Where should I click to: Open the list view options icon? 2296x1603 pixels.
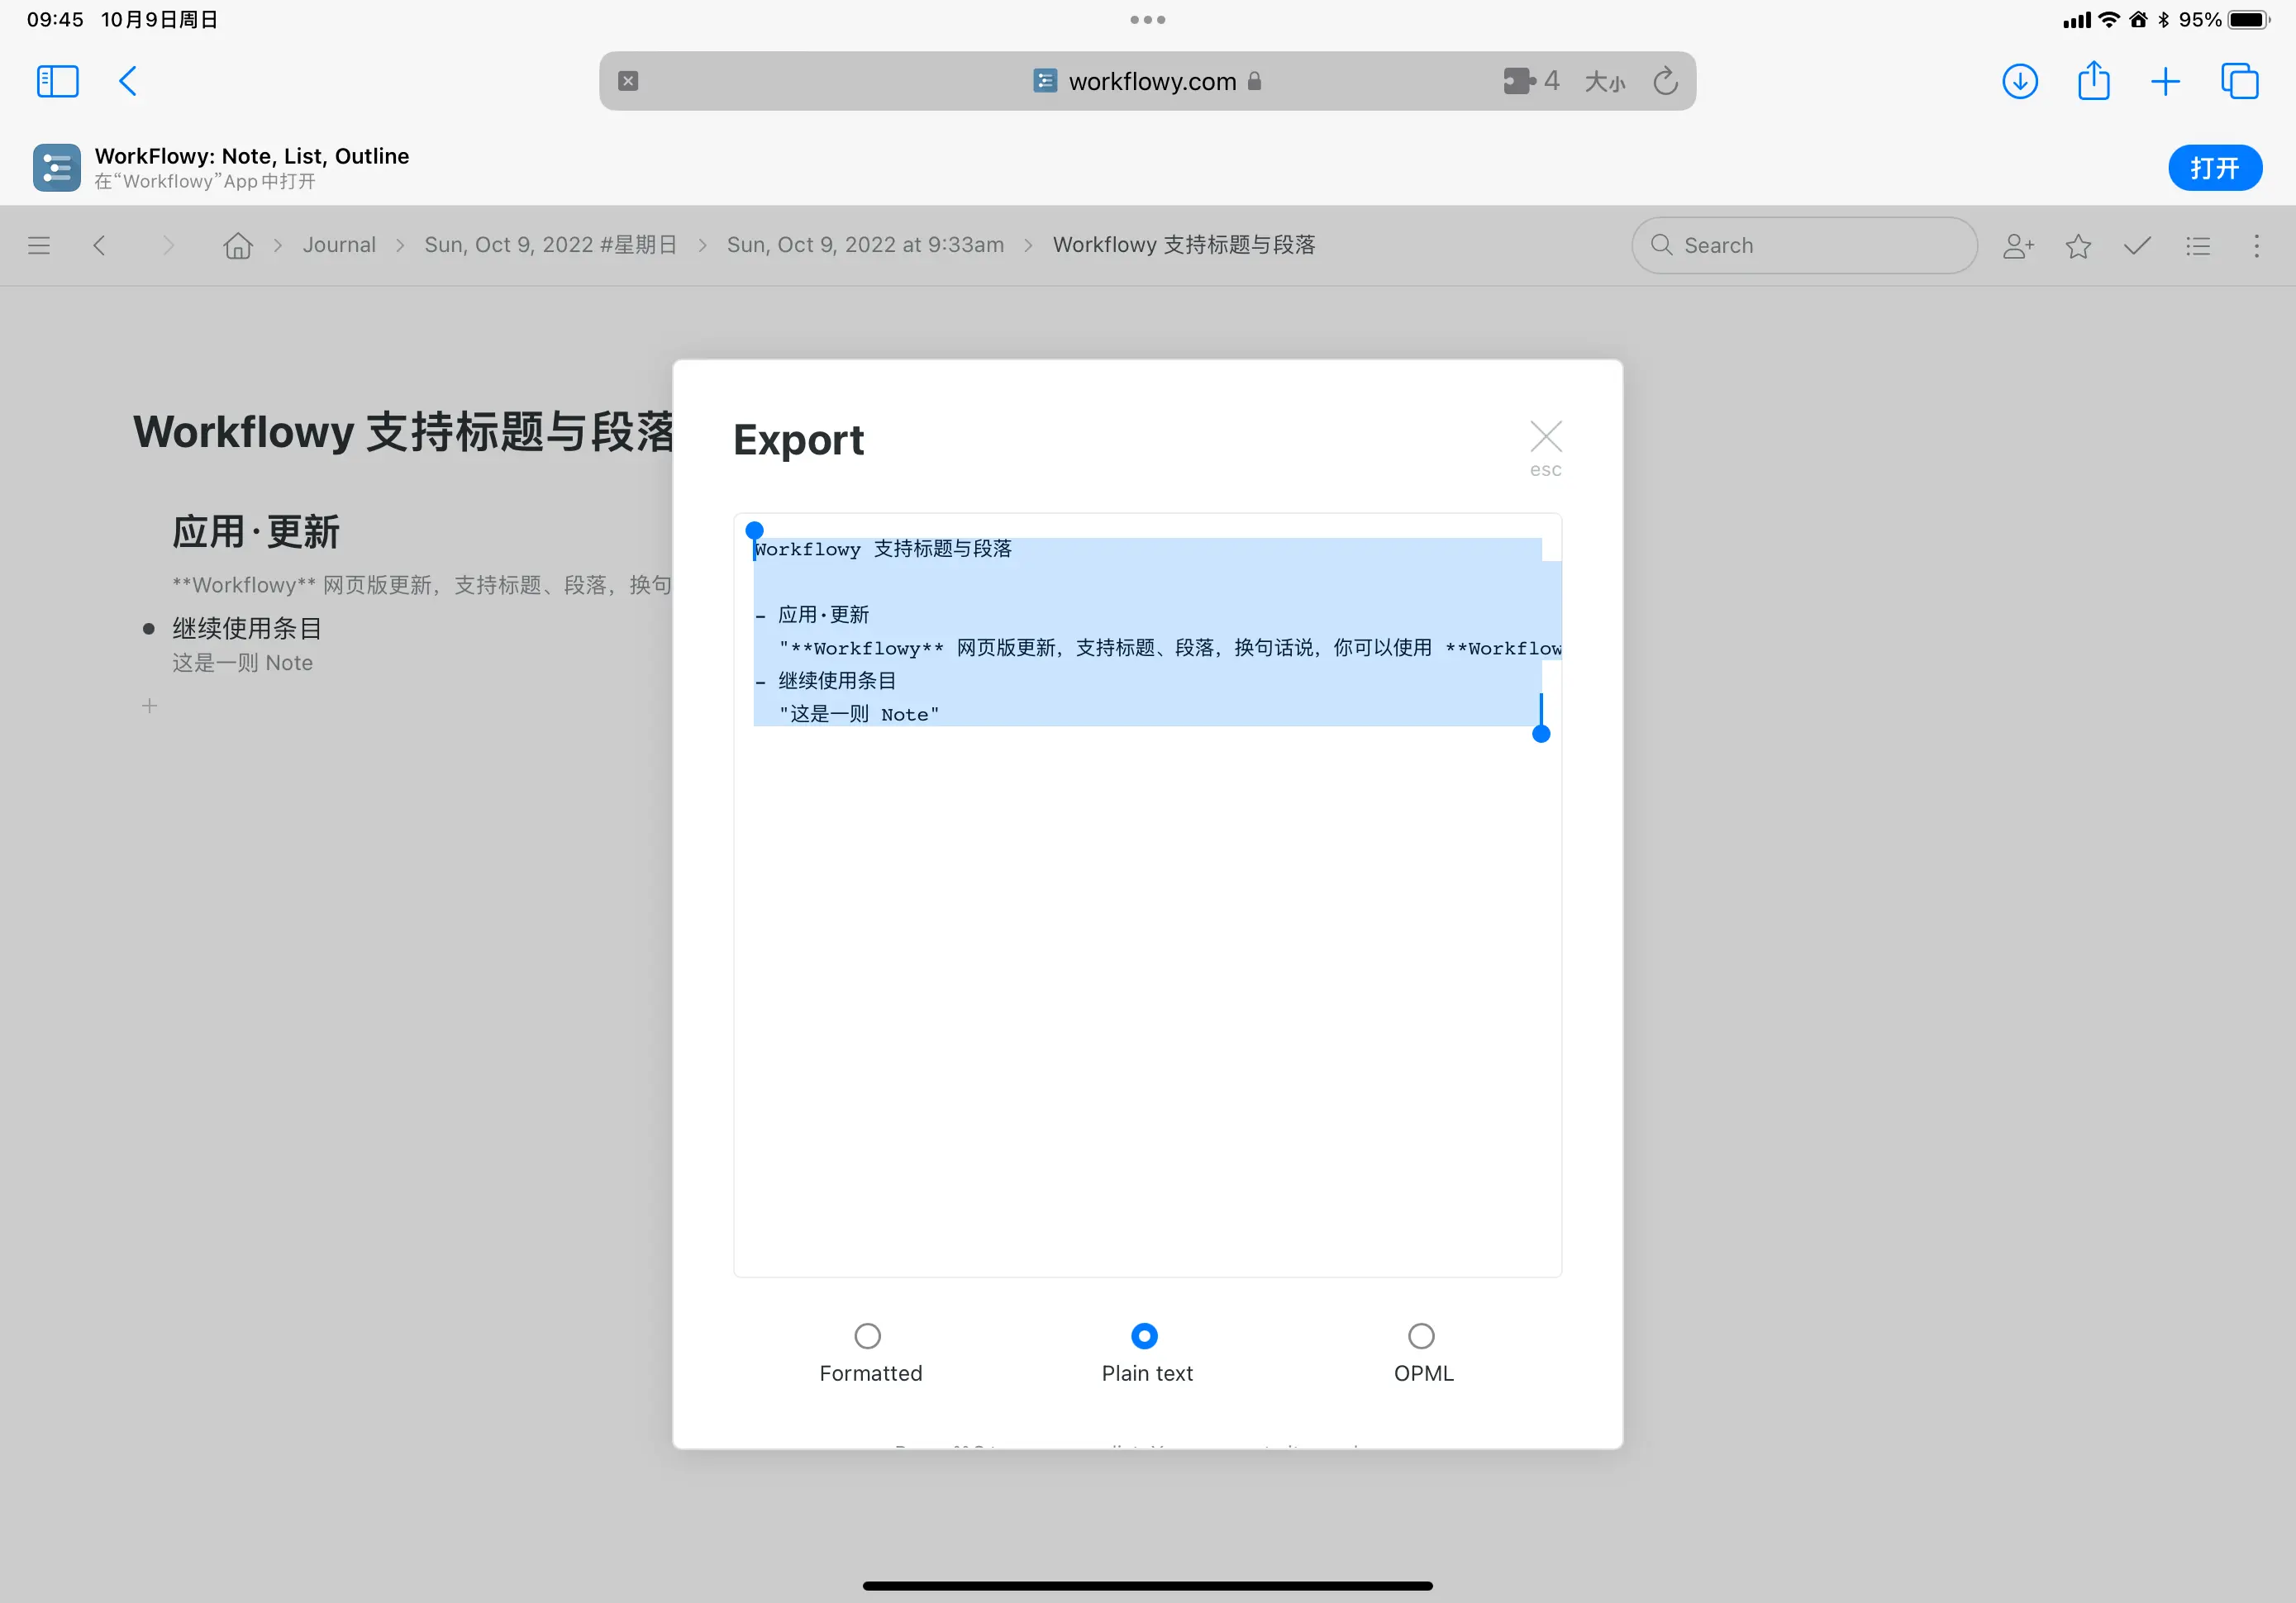tap(2197, 246)
